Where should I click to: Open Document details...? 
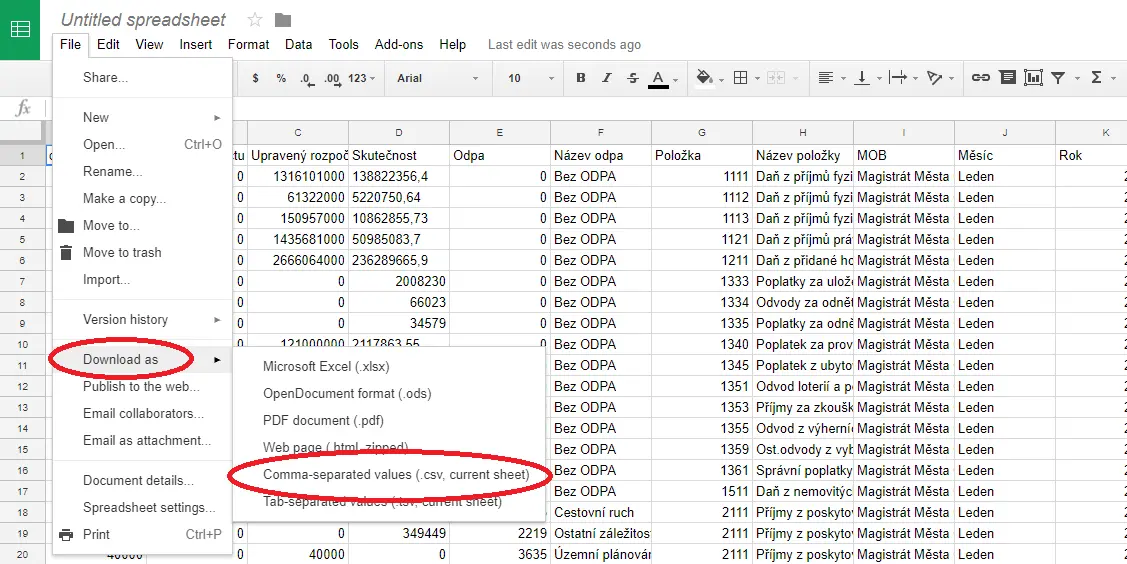[142, 481]
